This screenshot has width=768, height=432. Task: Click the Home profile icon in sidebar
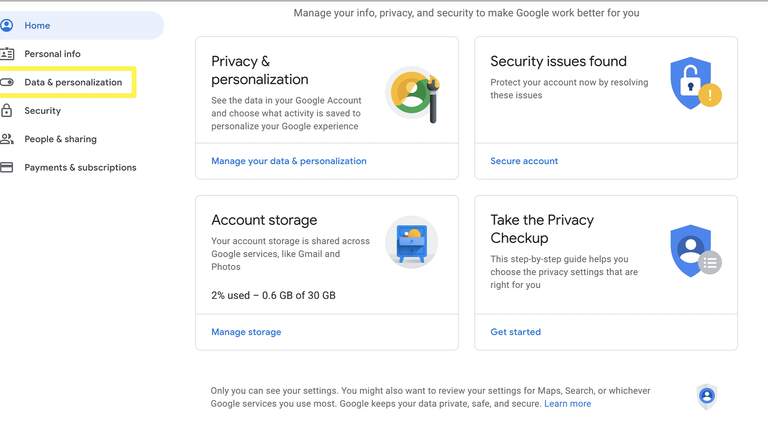(6, 25)
